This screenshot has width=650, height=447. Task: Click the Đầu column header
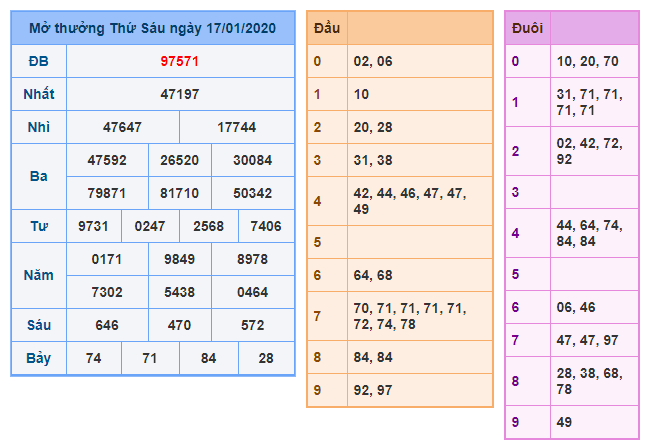(327, 28)
